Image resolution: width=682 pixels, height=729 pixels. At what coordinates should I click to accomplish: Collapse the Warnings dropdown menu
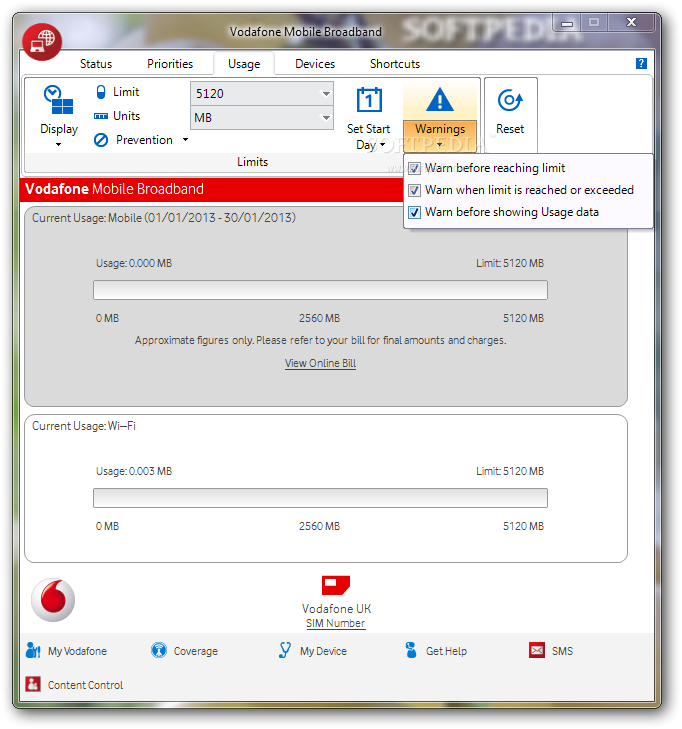click(x=440, y=135)
